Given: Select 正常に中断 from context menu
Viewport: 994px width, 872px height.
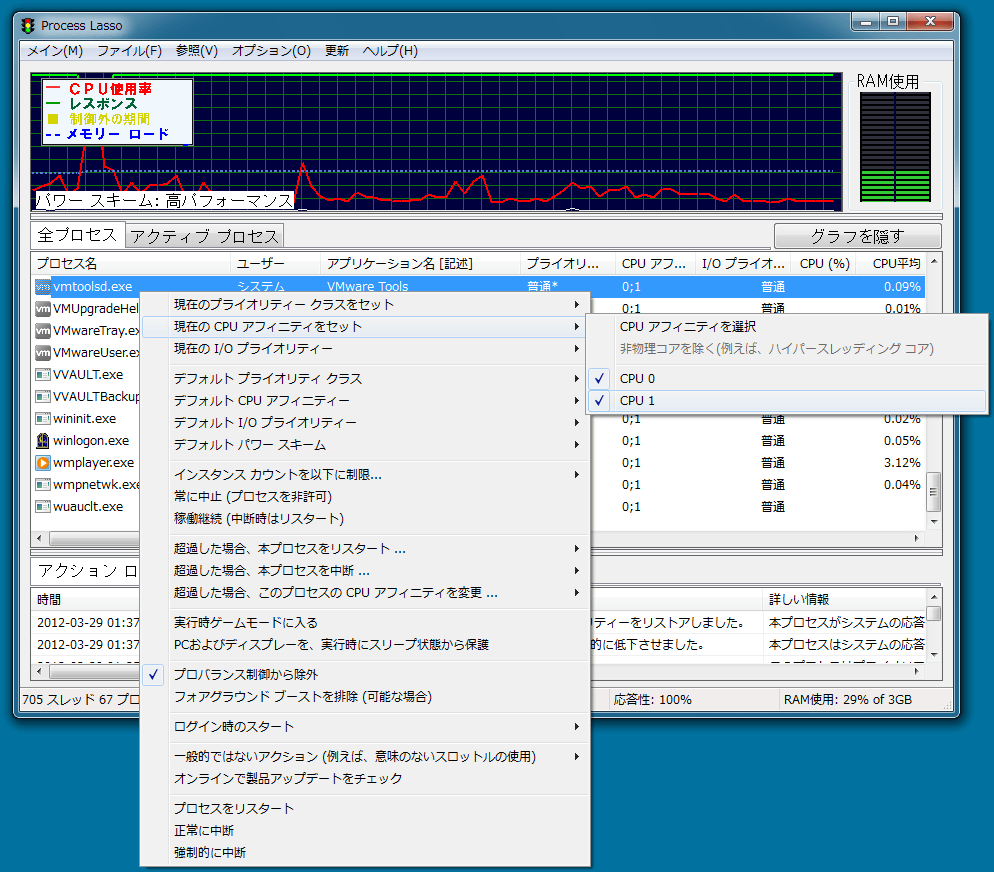Looking at the screenshot, I should pos(366,830).
